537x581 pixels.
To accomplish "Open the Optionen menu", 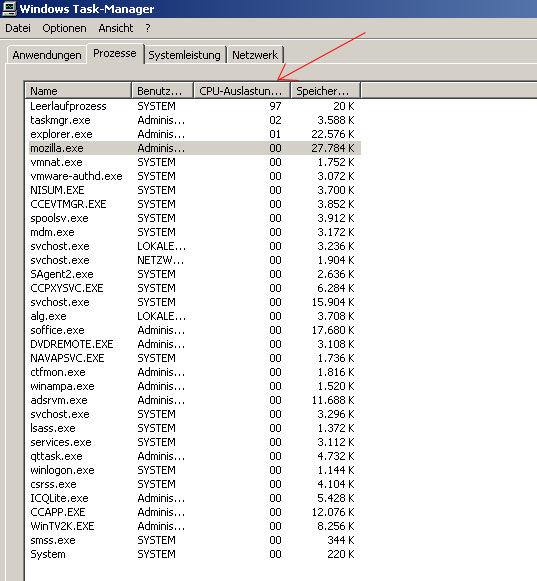I will [64, 28].
